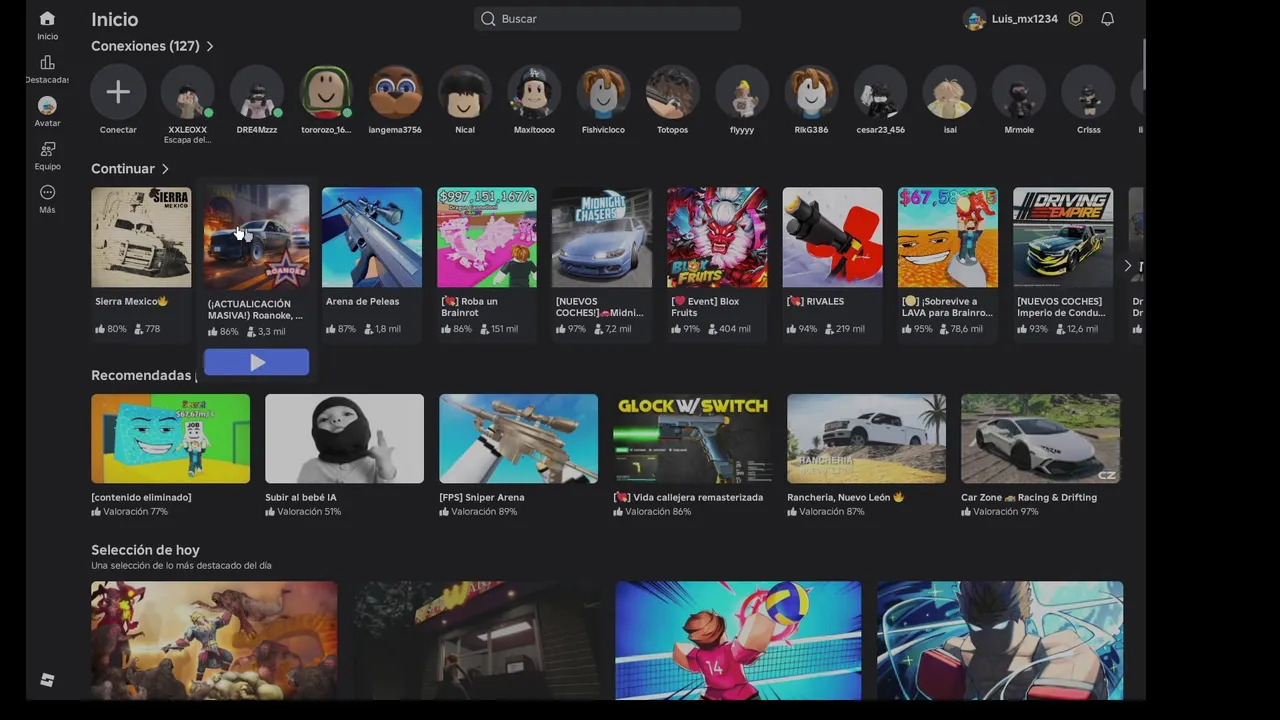The image size is (1280, 720).
Task: Click the search field Buscar
Action: pyautogui.click(x=607, y=19)
